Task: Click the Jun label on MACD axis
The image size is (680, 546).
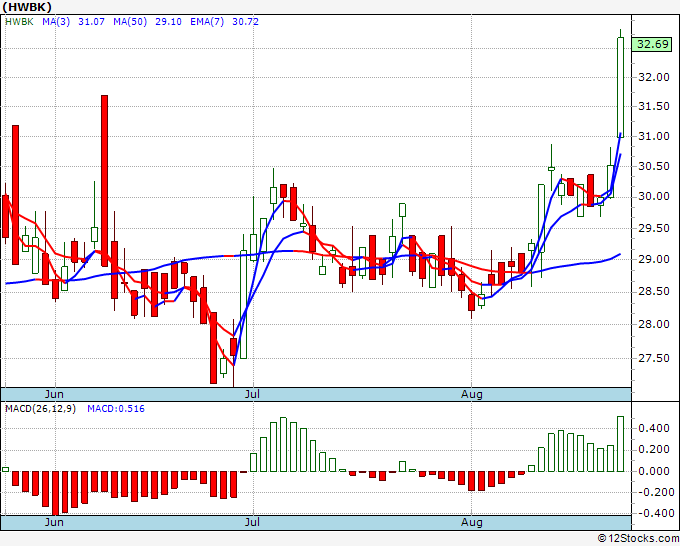Action: (54, 522)
